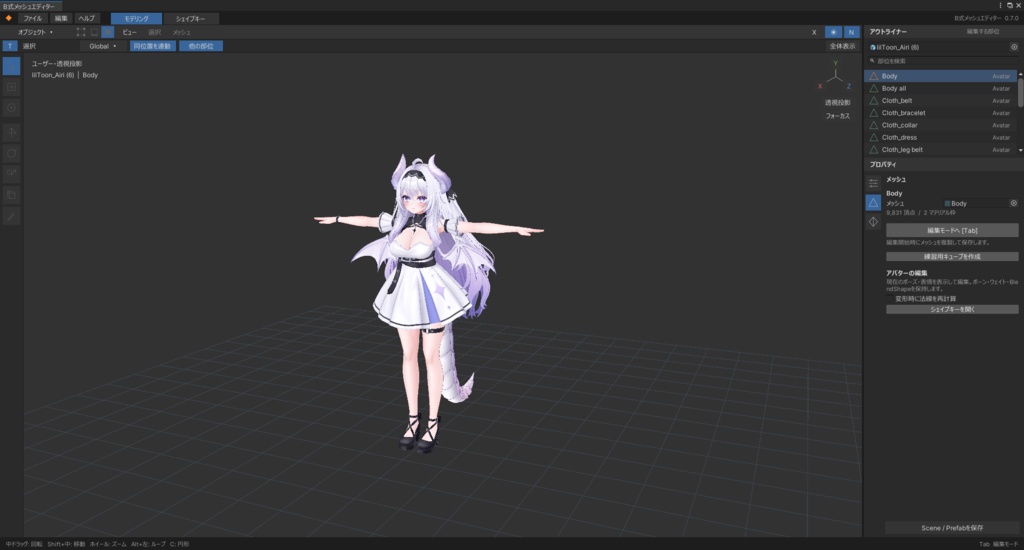The height and width of the screenshot is (550, 1024).
Task: Toggle 同位置を連動 option
Action: pos(152,46)
